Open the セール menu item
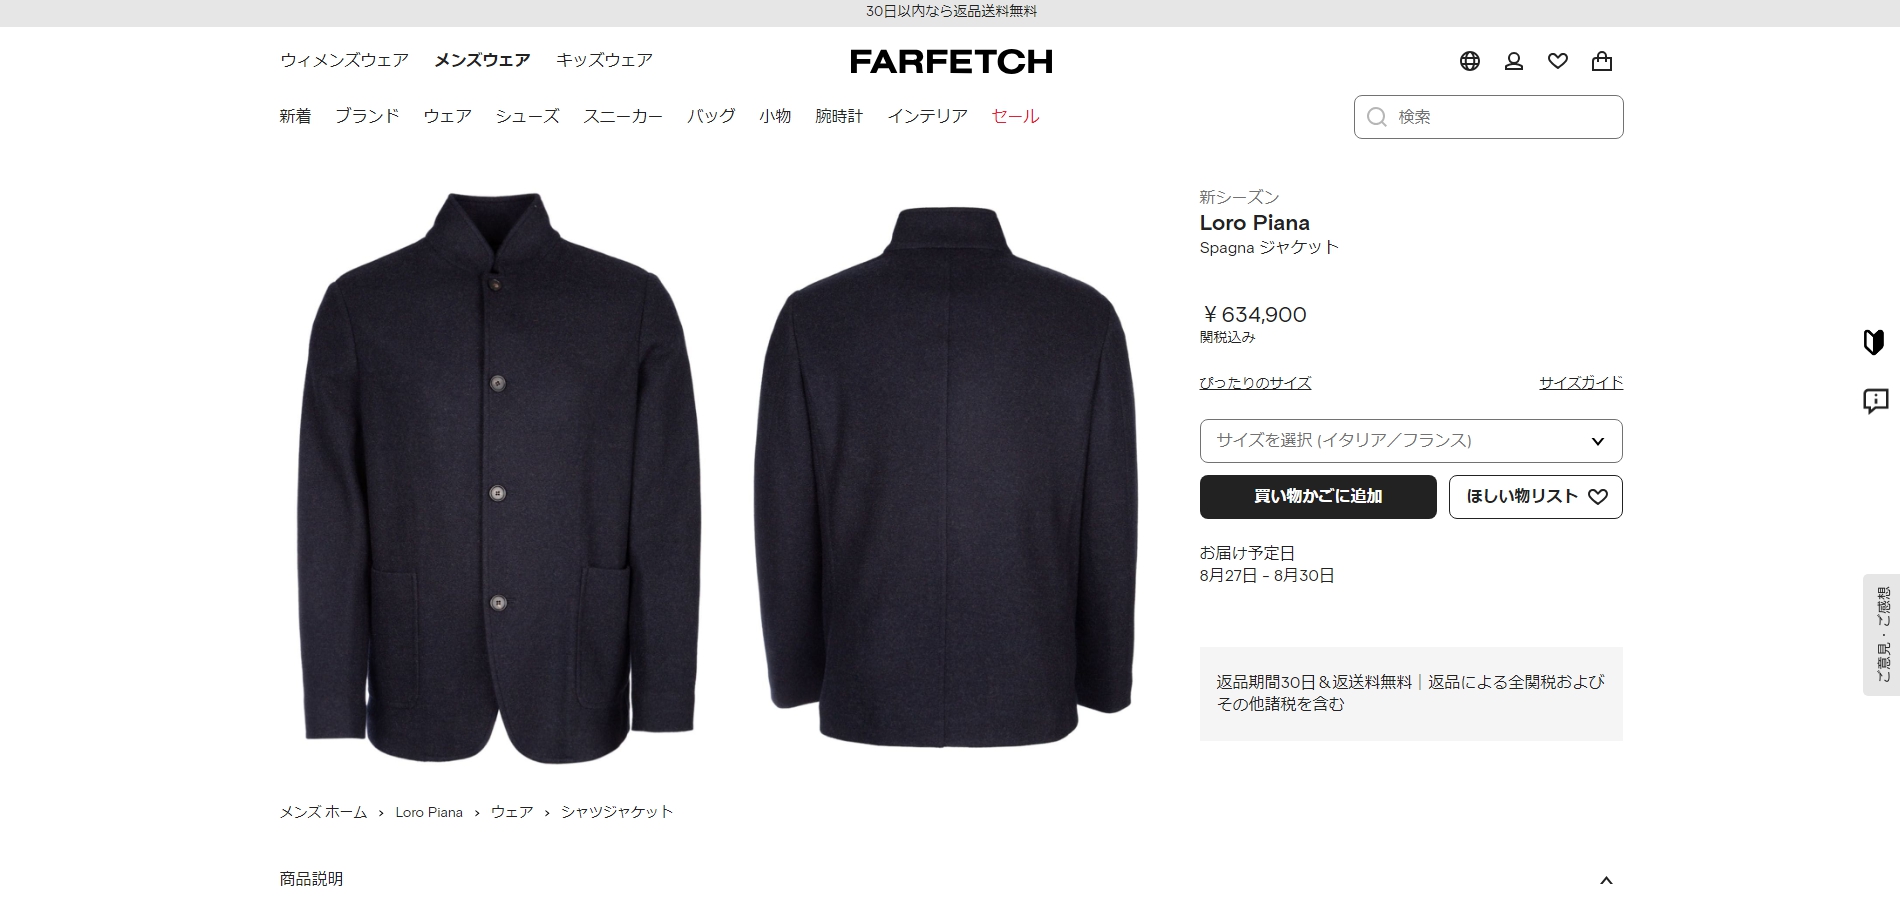Screen dimensions: 1900x902 point(1015,116)
